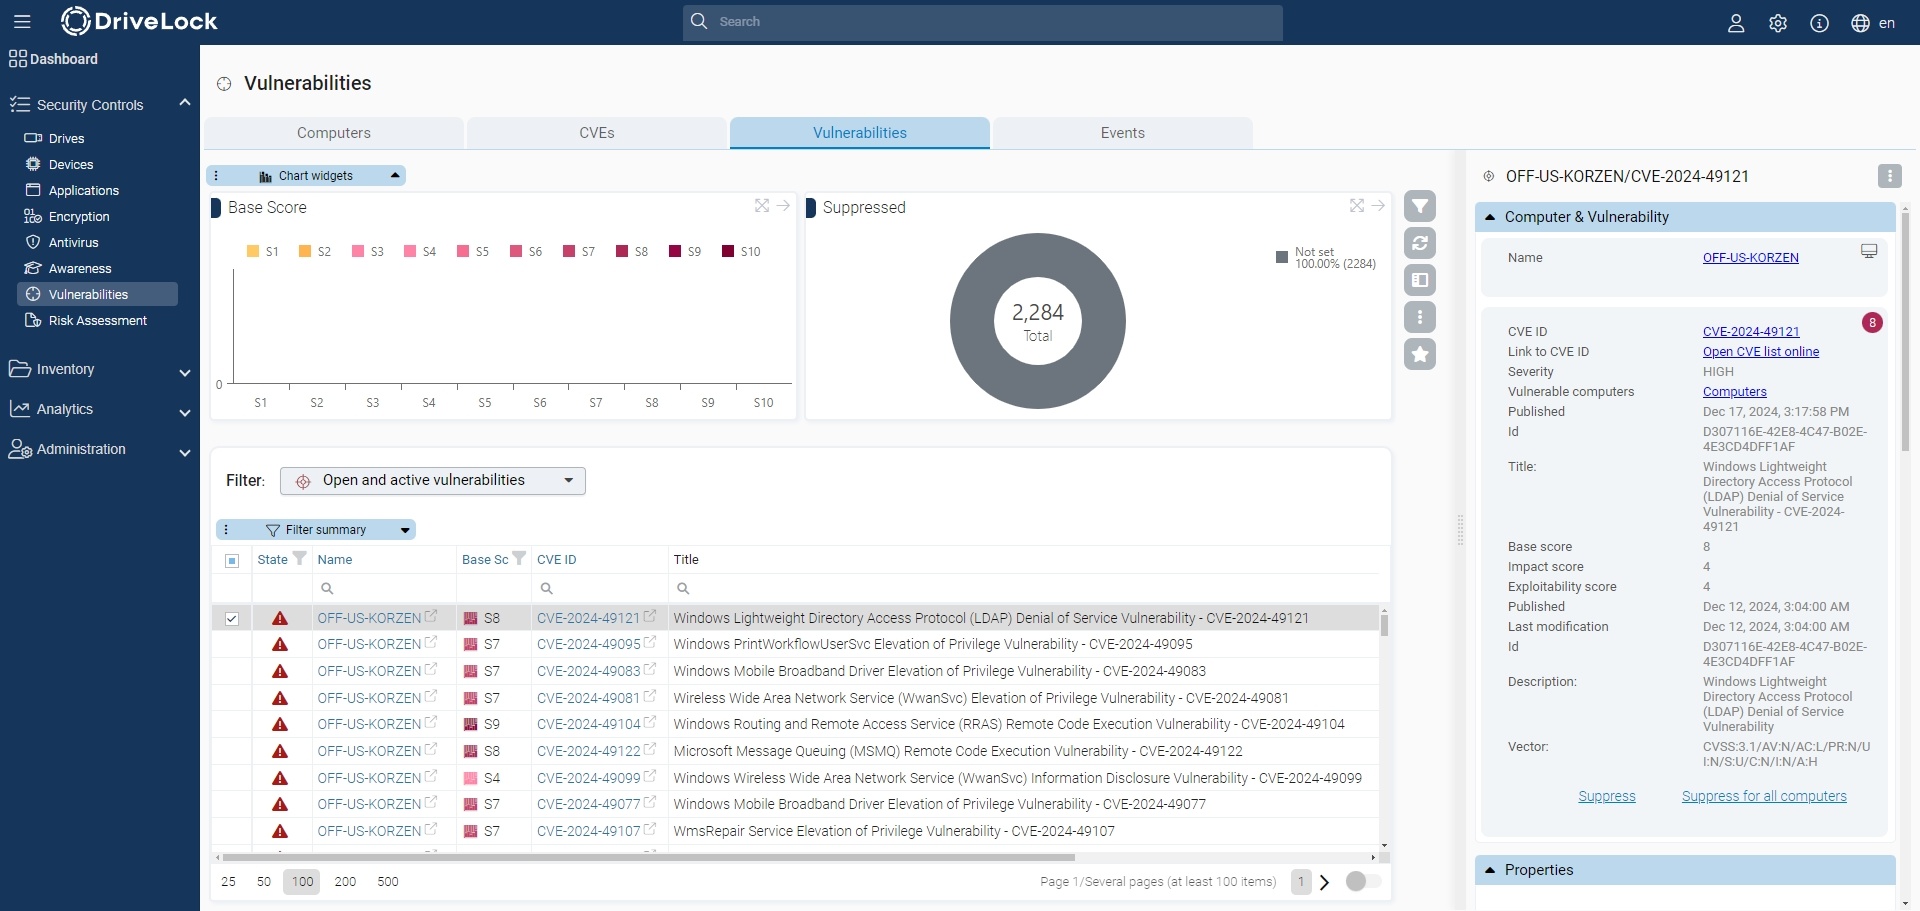Click the top Search field
This screenshot has height=911, width=1920.
pos(983,22)
